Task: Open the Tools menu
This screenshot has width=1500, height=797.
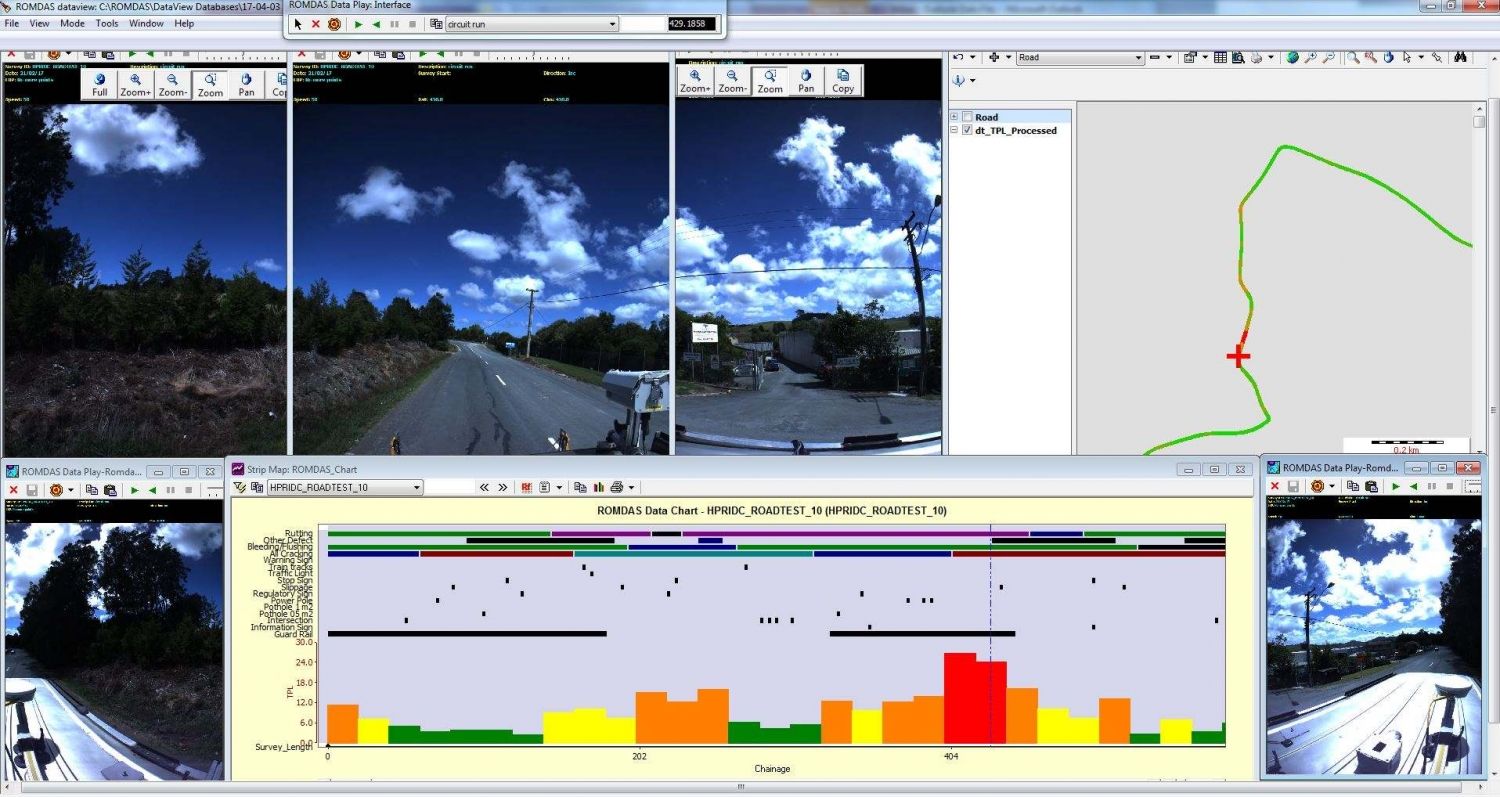Action: (107, 23)
